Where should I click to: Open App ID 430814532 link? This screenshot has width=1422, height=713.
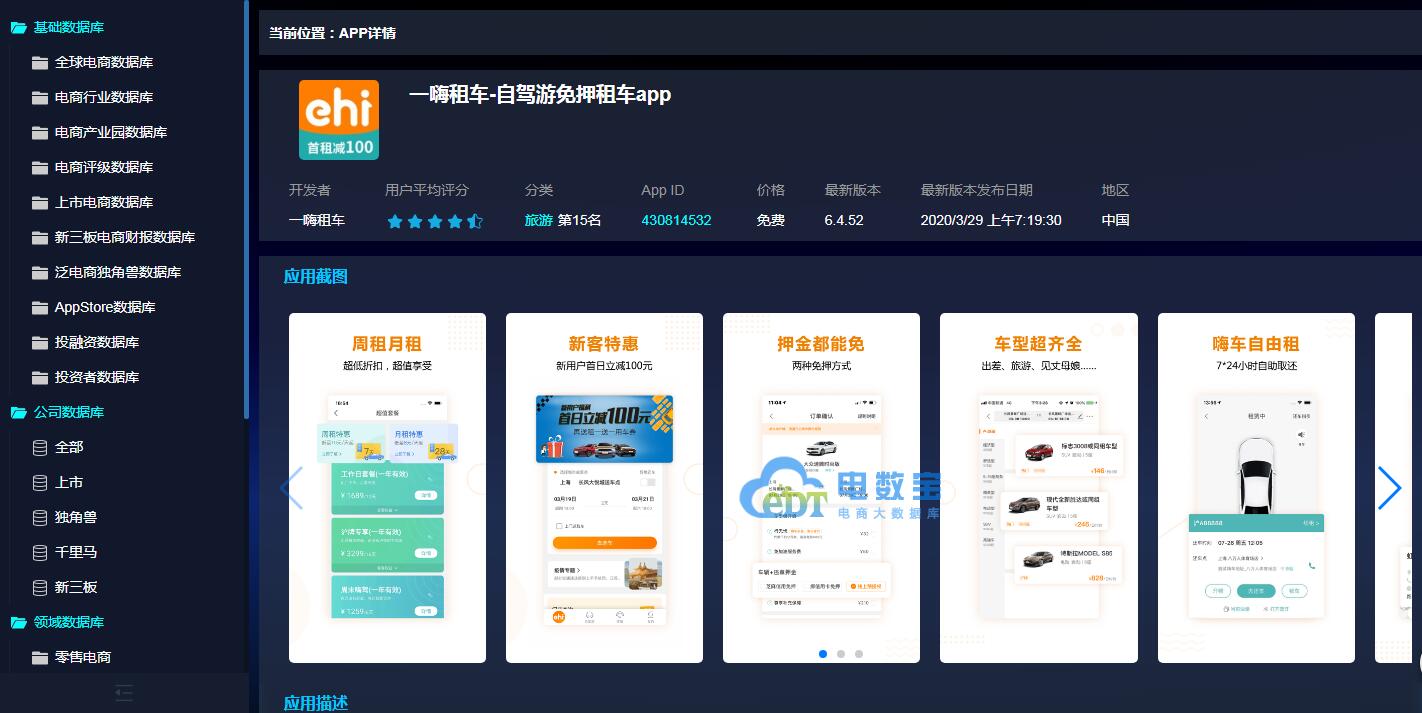pos(676,220)
